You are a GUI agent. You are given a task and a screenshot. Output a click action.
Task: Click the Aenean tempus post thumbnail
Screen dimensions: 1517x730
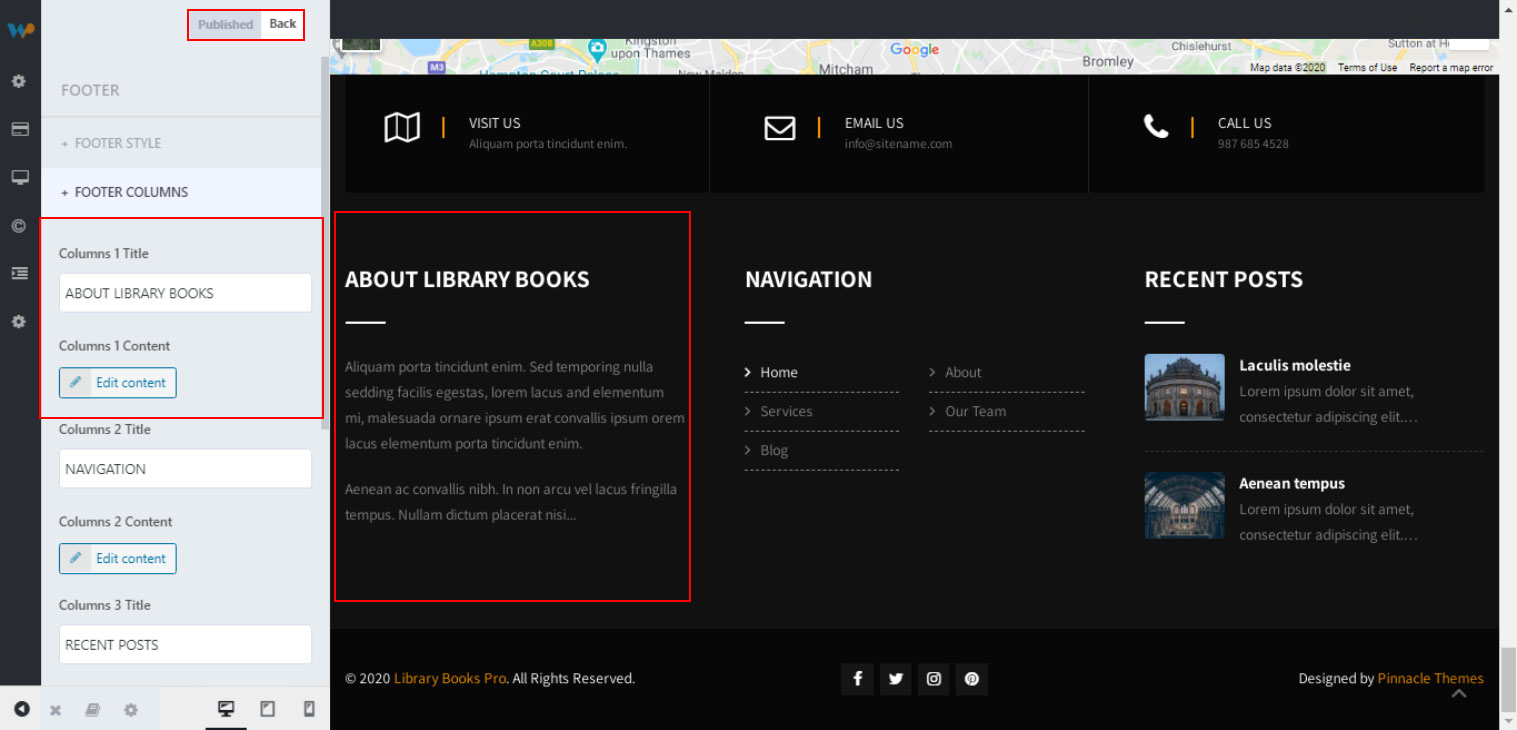pos(1184,505)
